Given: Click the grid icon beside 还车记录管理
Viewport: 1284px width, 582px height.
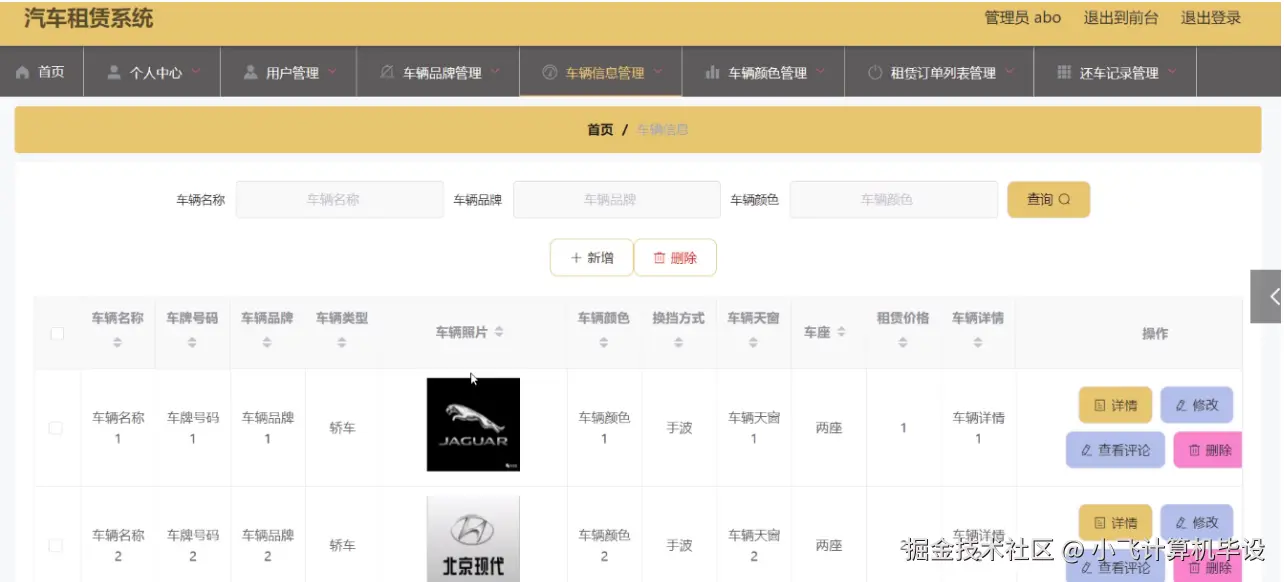Looking at the screenshot, I should click(1064, 72).
